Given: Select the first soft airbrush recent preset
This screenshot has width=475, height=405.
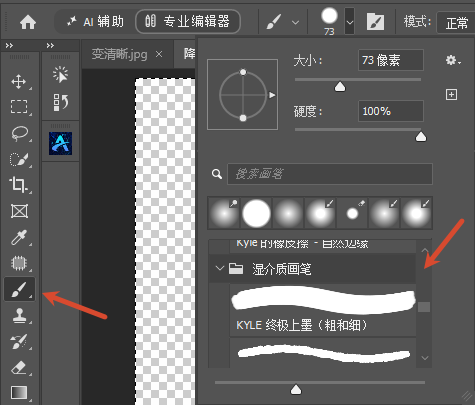Looking at the screenshot, I should pyautogui.click(x=224, y=213).
